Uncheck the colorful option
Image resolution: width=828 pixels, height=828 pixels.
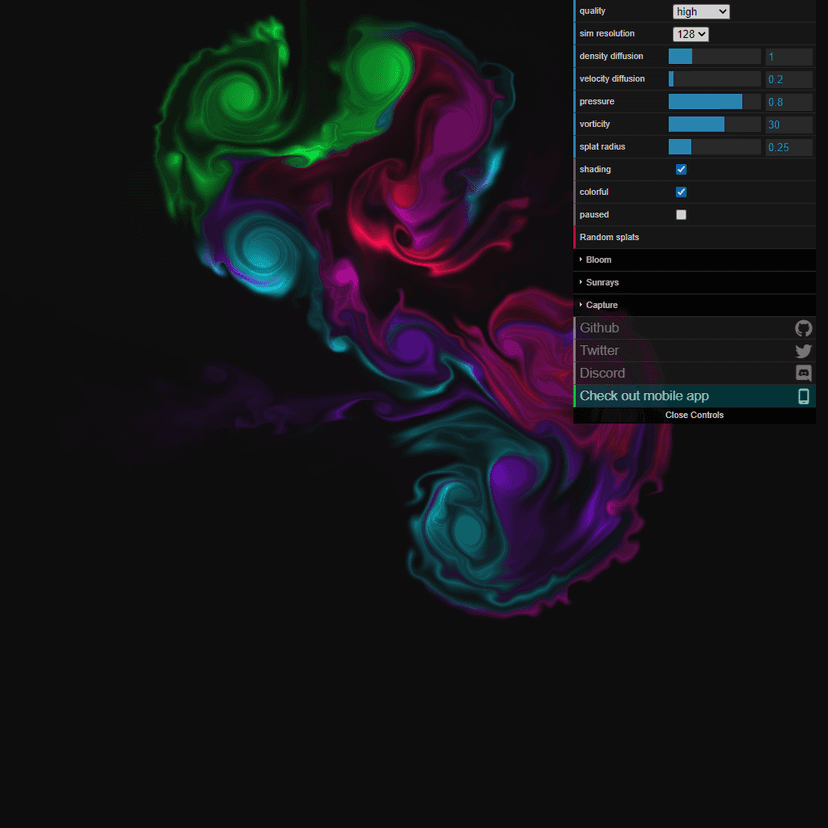tap(681, 191)
